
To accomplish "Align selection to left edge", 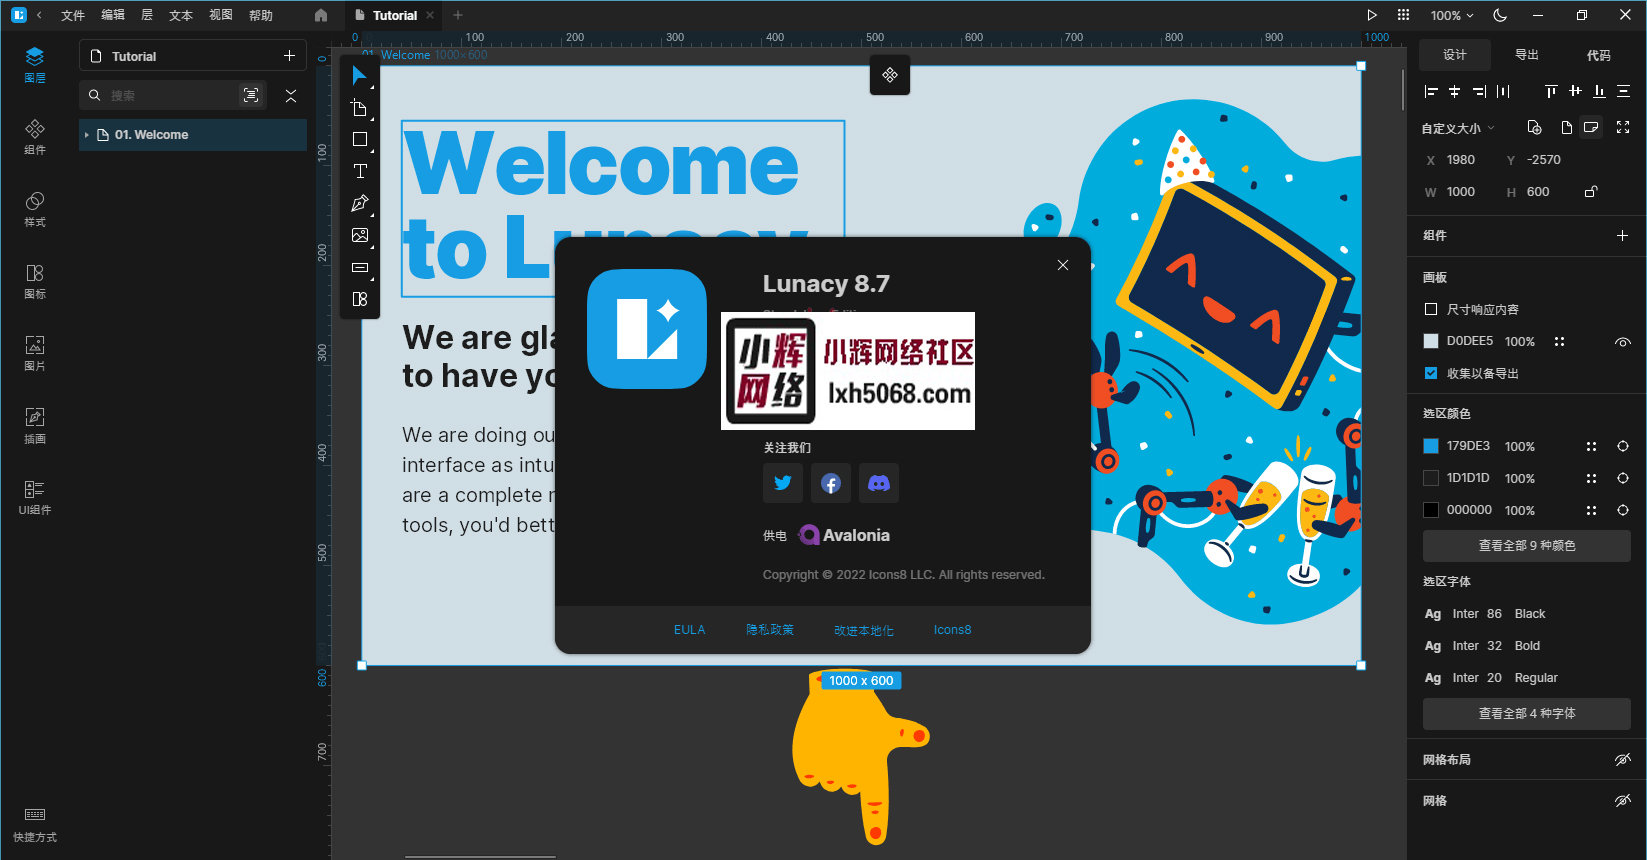I will (1431, 91).
